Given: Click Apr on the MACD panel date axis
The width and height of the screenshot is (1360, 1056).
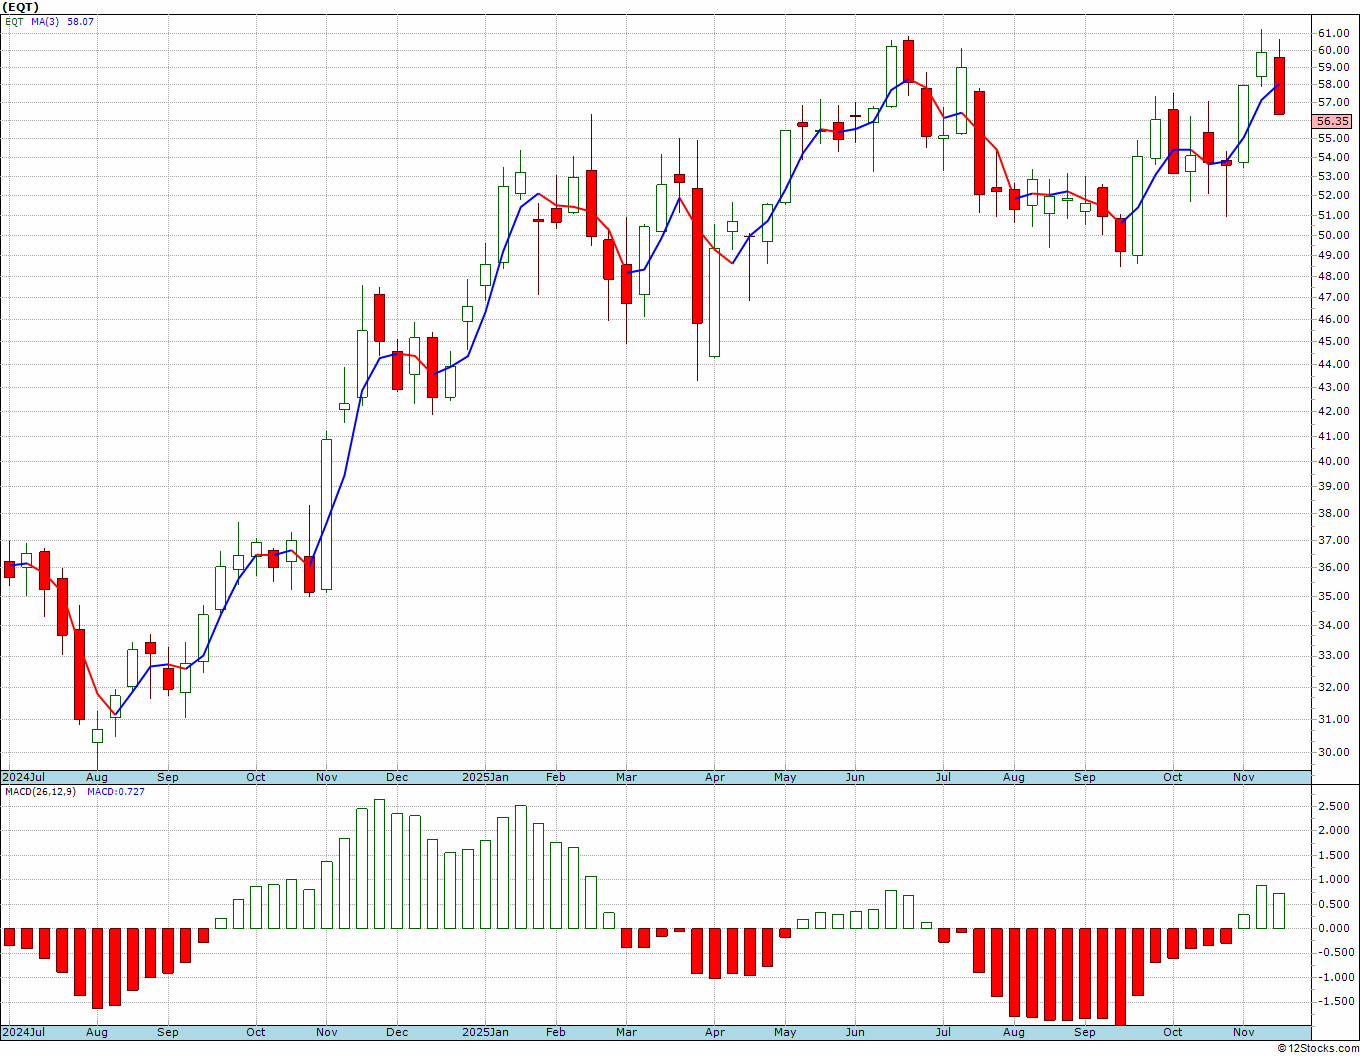Looking at the screenshot, I should click(x=714, y=1032).
